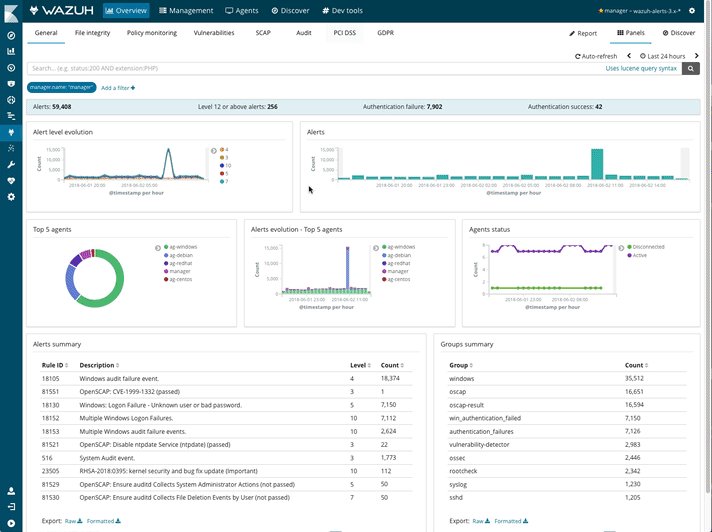Click the logout icon in sidebar

[x=11, y=507]
